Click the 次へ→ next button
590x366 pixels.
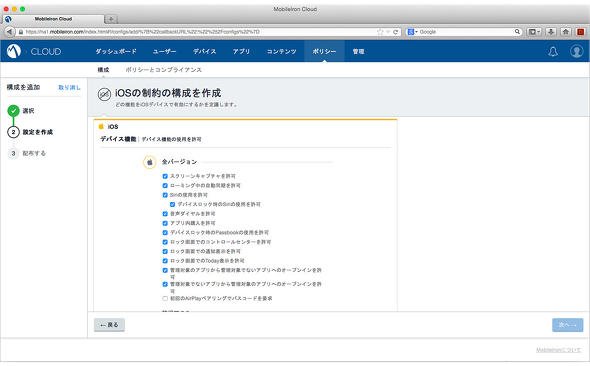pyautogui.click(x=567, y=325)
